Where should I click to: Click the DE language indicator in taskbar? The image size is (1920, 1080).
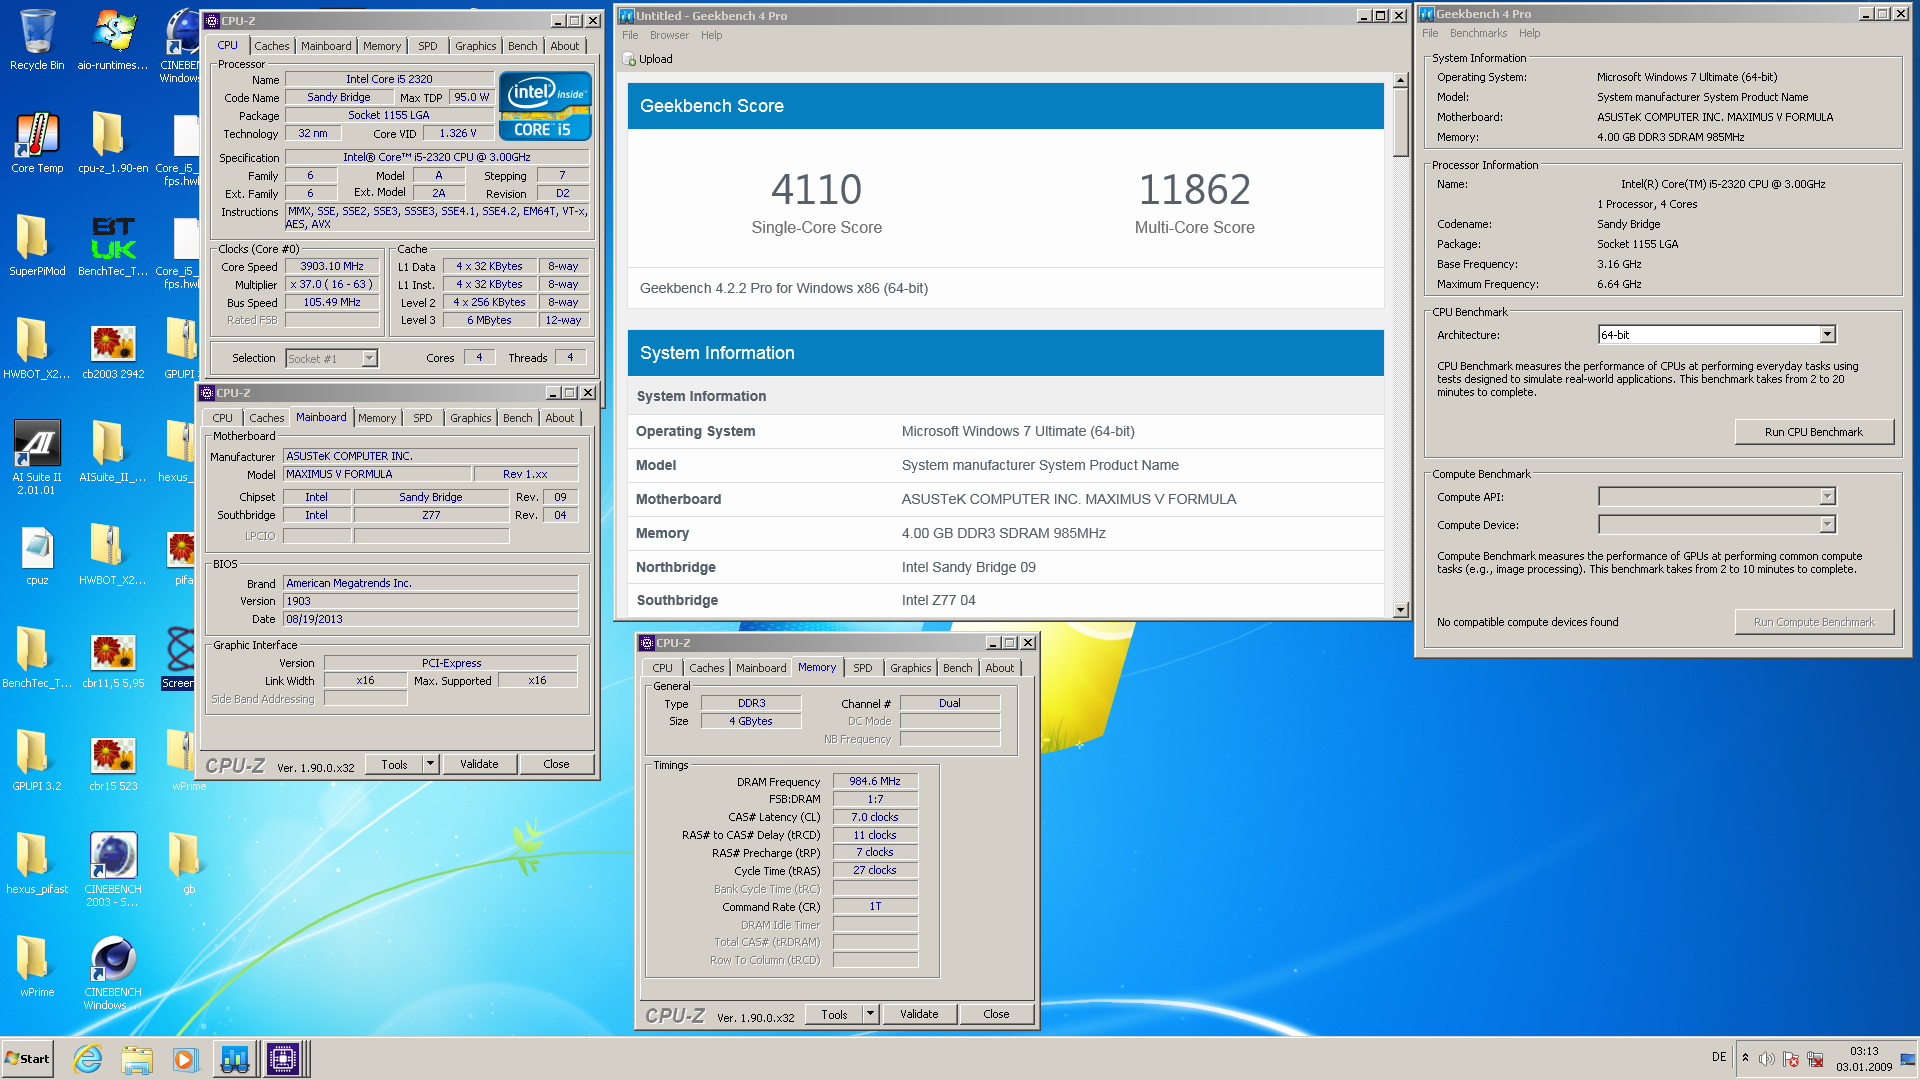tap(1718, 1058)
